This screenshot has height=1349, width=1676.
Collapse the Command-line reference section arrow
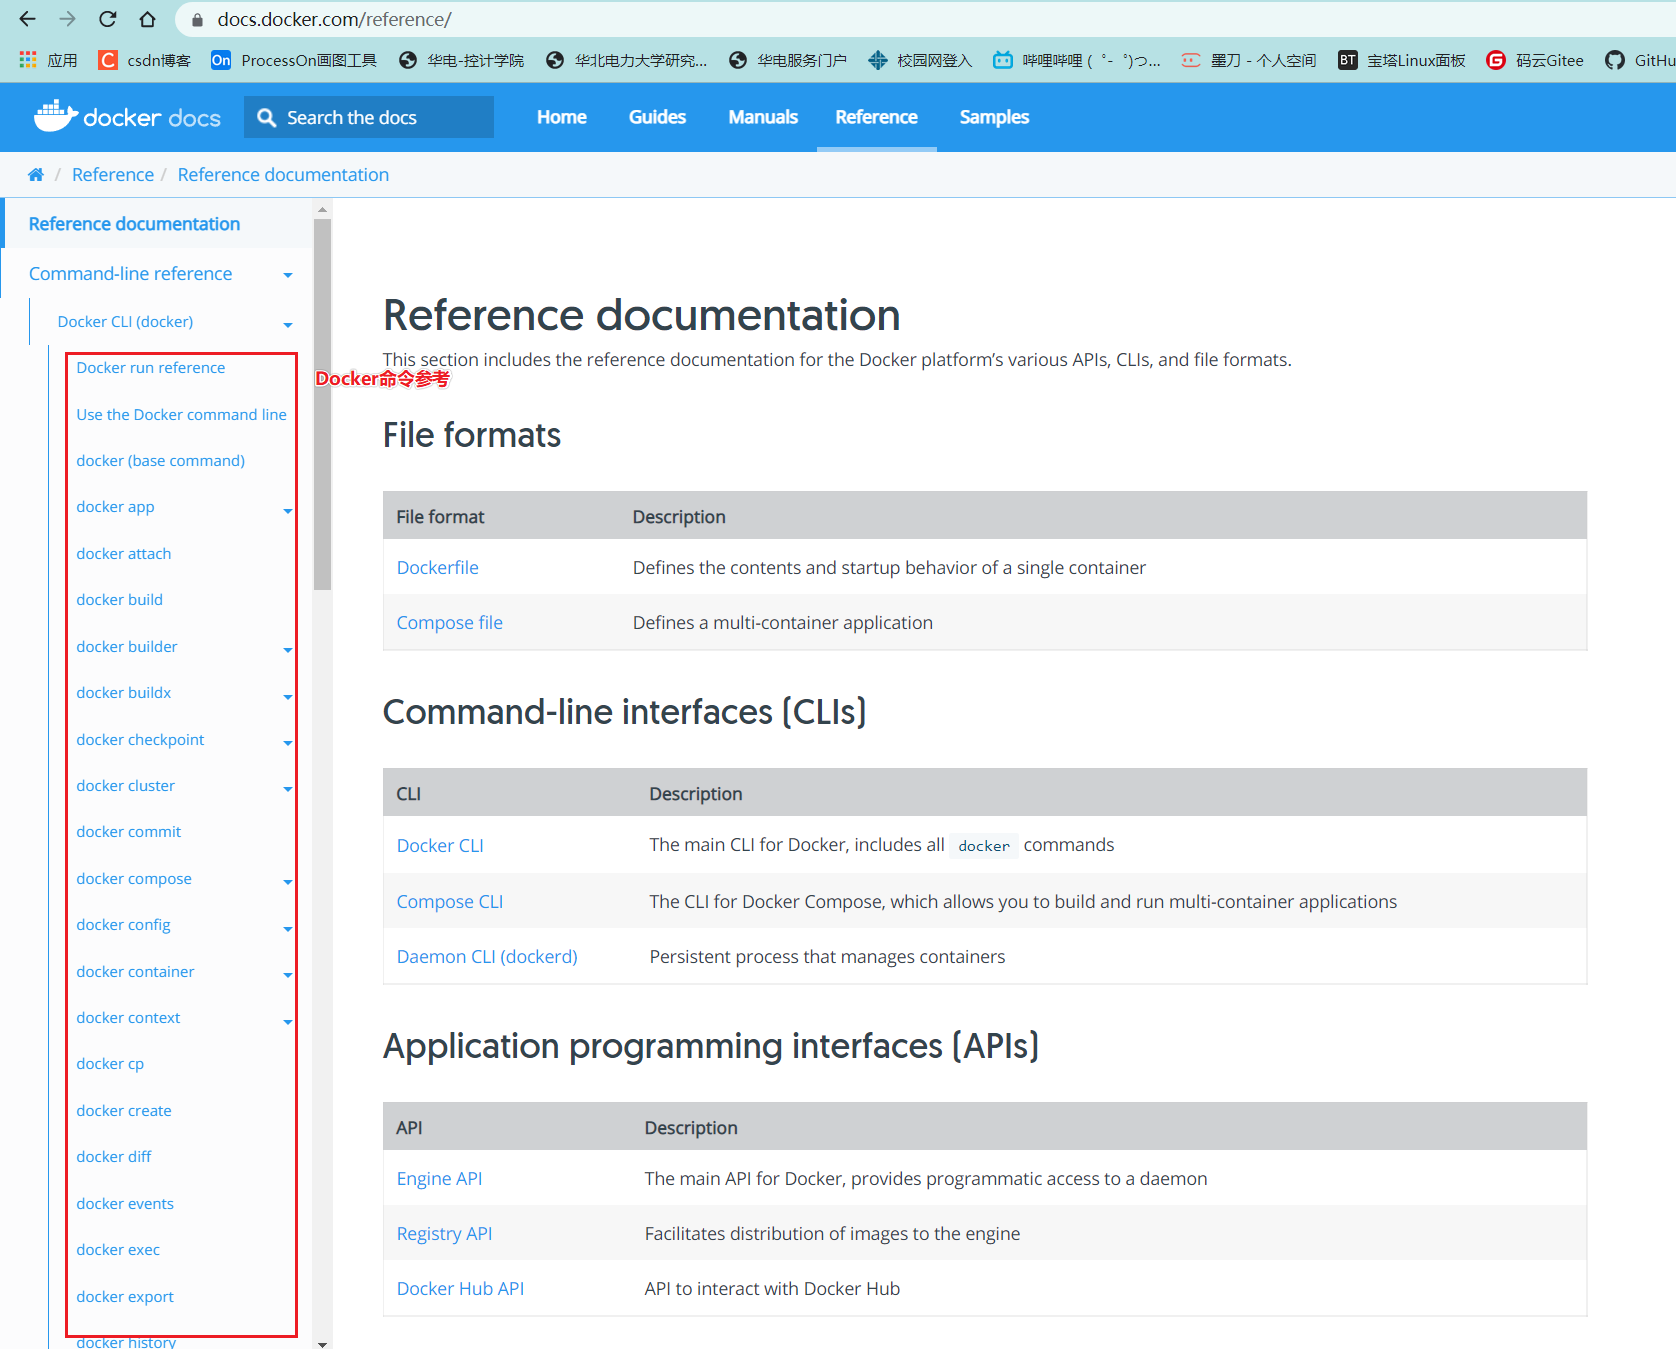(x=288, y=275)
